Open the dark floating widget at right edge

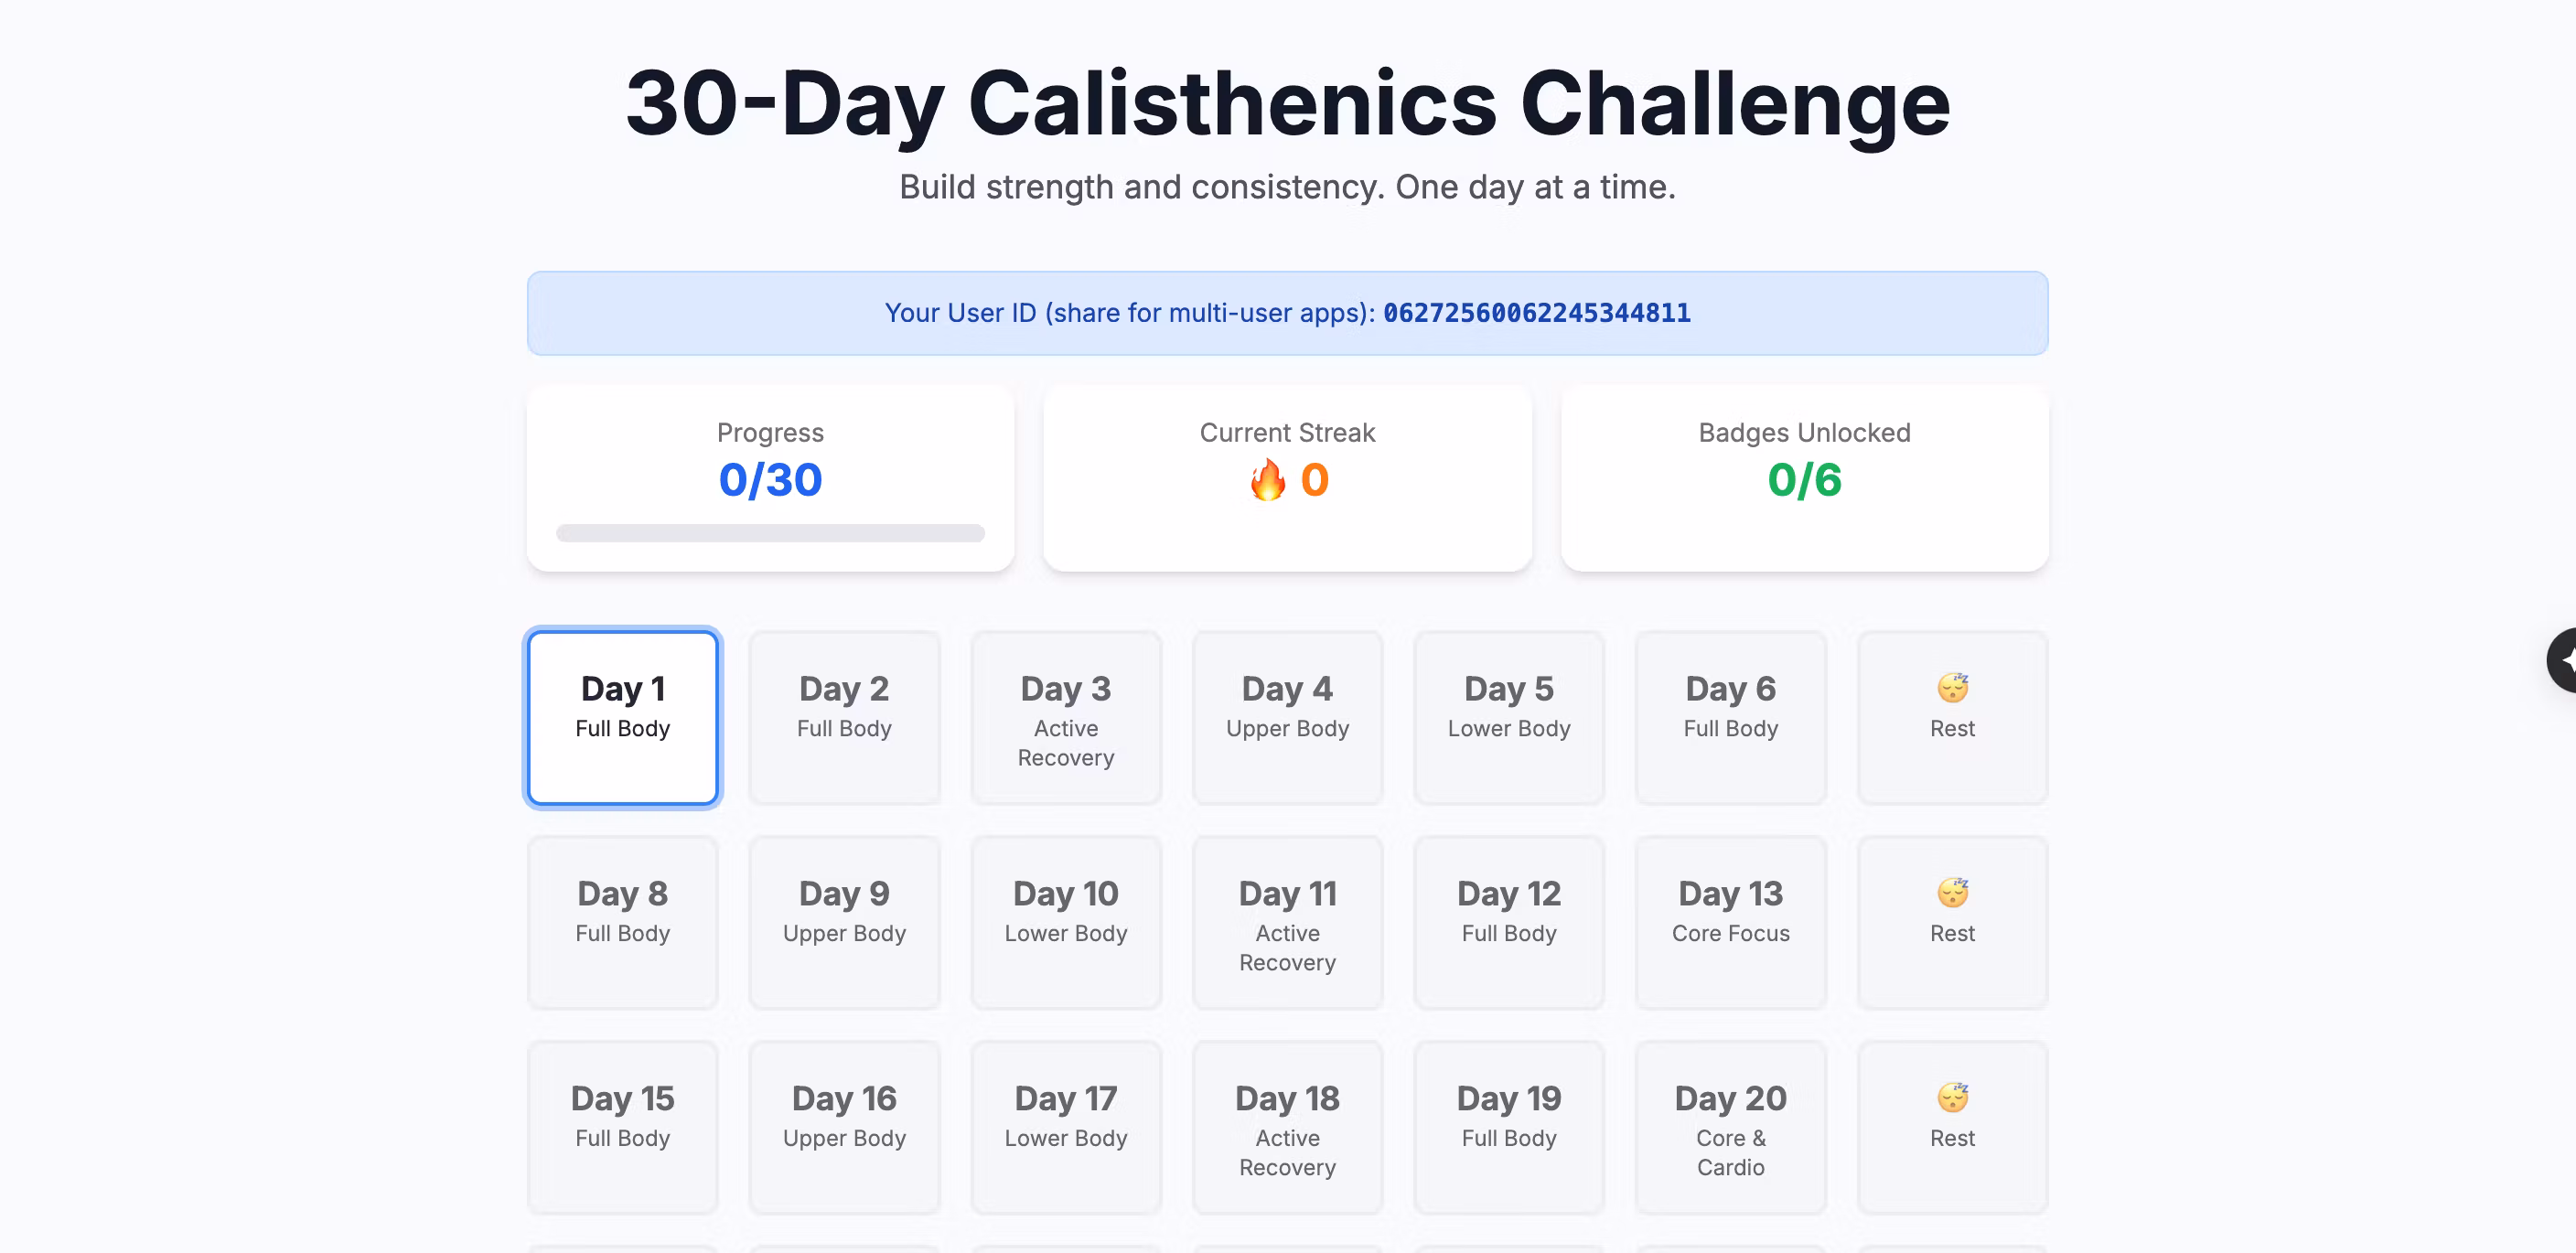(2562, 660)
